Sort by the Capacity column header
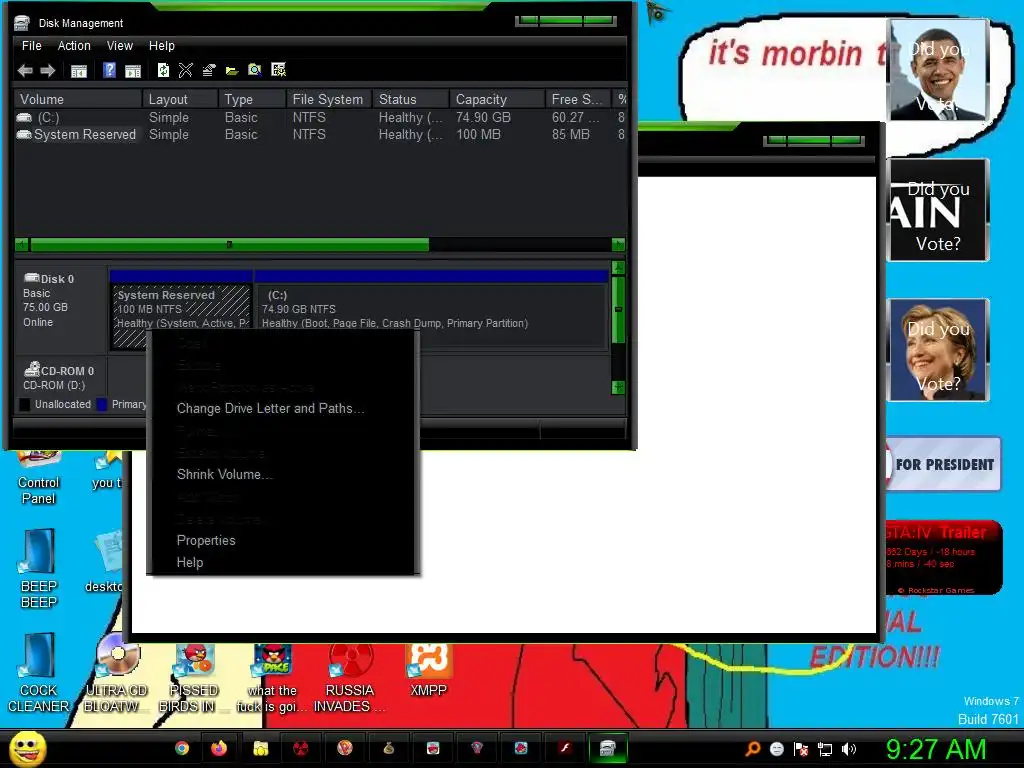The height and width of the screenshot is (768, 1024). [x=496, y=99]
